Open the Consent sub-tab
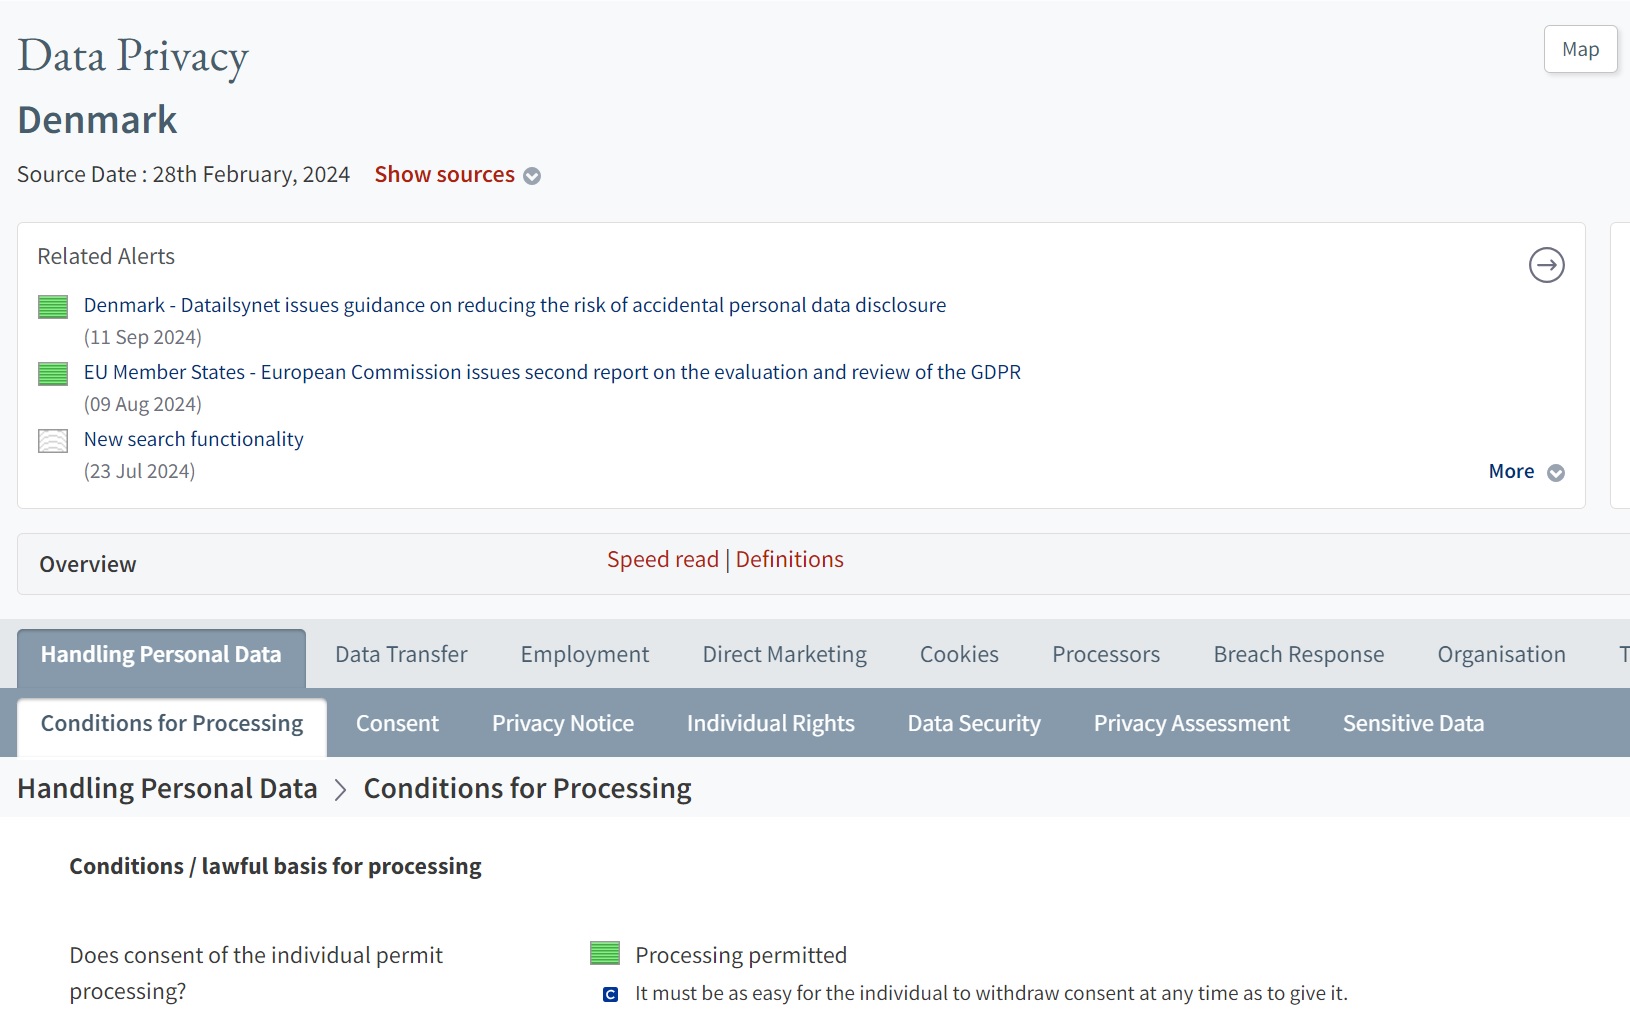 397,724
